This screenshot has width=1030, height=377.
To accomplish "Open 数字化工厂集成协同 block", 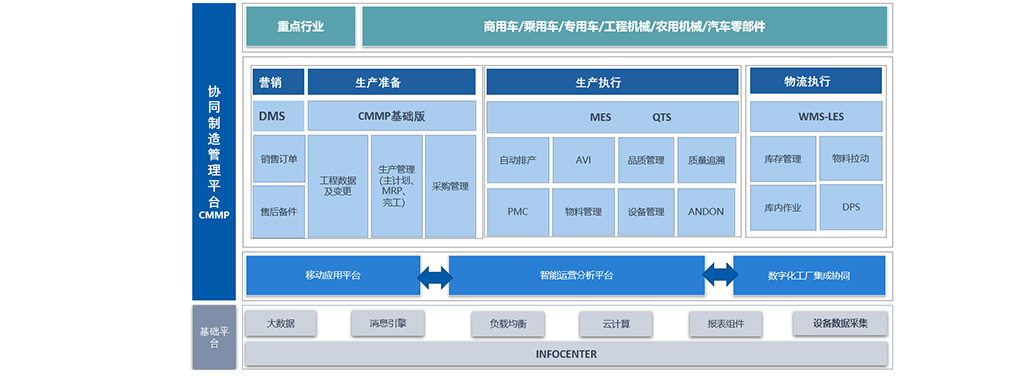I will click(809, 276).
